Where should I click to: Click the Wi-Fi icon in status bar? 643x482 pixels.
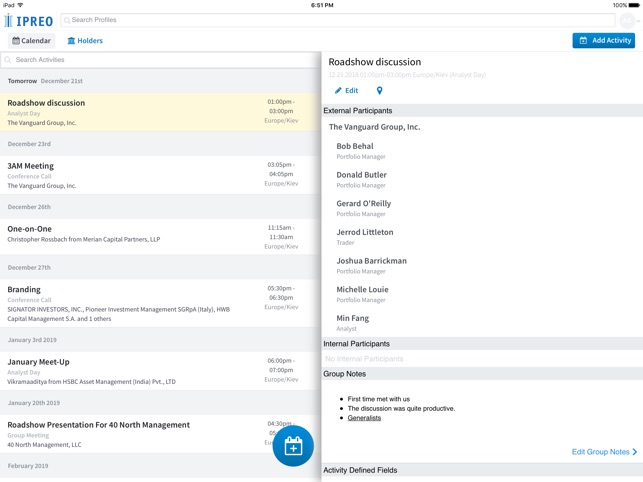point(20,5)
